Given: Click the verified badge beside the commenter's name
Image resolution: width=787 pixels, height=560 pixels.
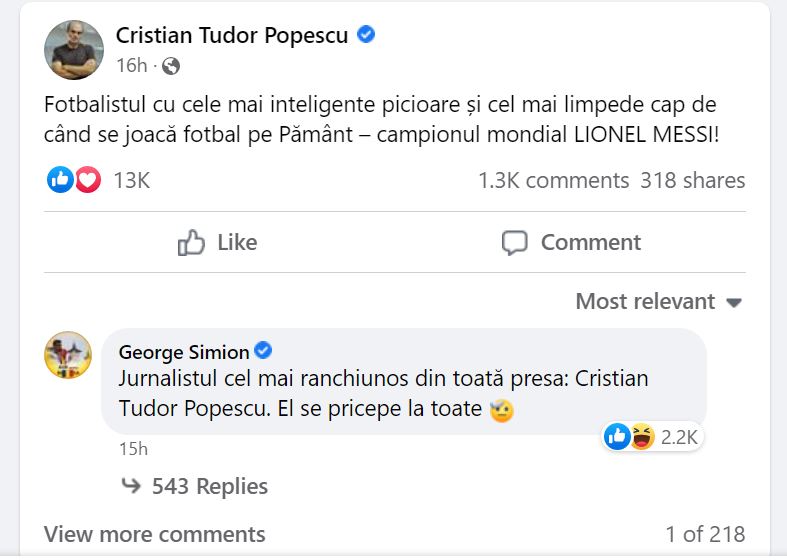Looking at the screenshot, I should (264, 351).
